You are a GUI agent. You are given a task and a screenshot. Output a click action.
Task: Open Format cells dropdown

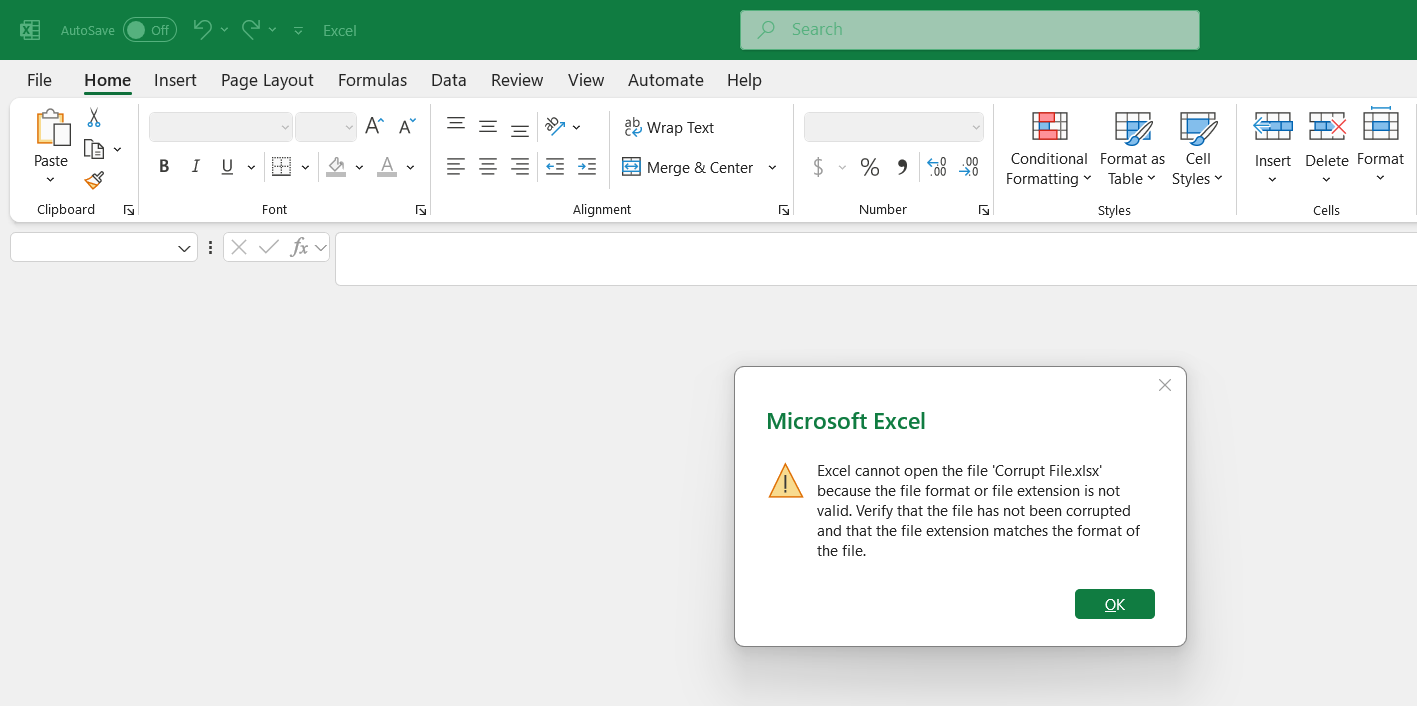[1380, 179]
